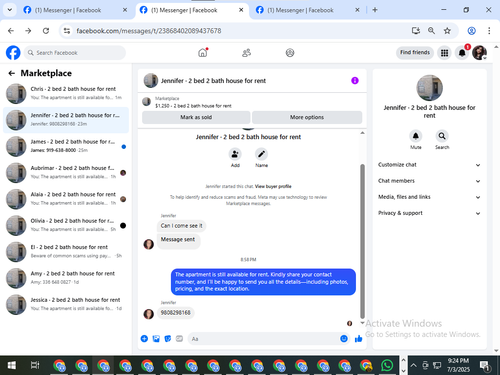Open Task View on taskbar

pos(35,365)
